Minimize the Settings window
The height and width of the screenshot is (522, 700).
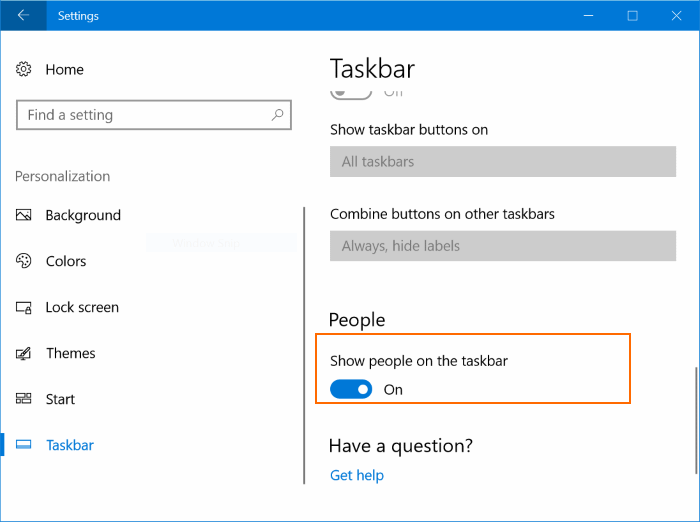coord(588,16)
